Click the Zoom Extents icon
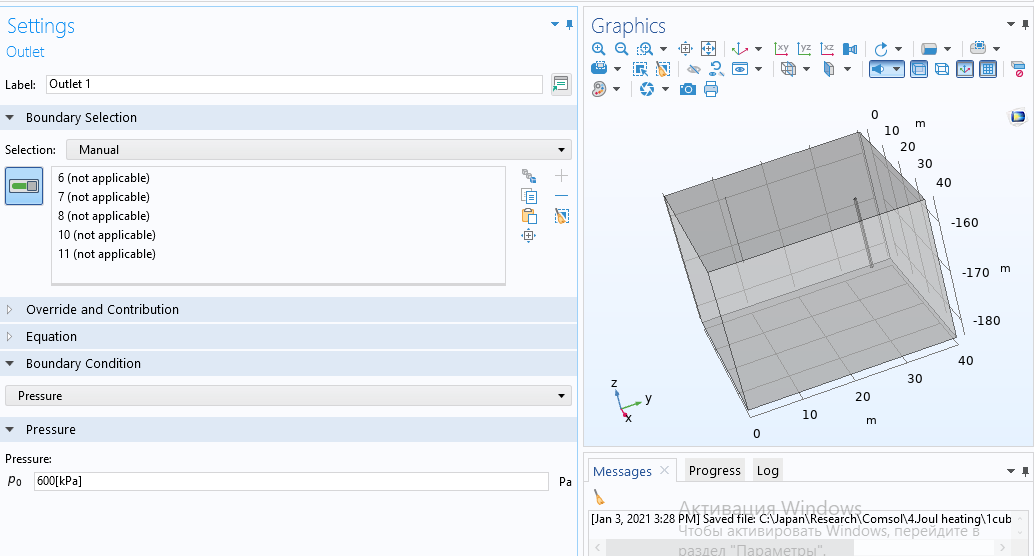Screen dimensions: 1034x556 pos(708,49)
